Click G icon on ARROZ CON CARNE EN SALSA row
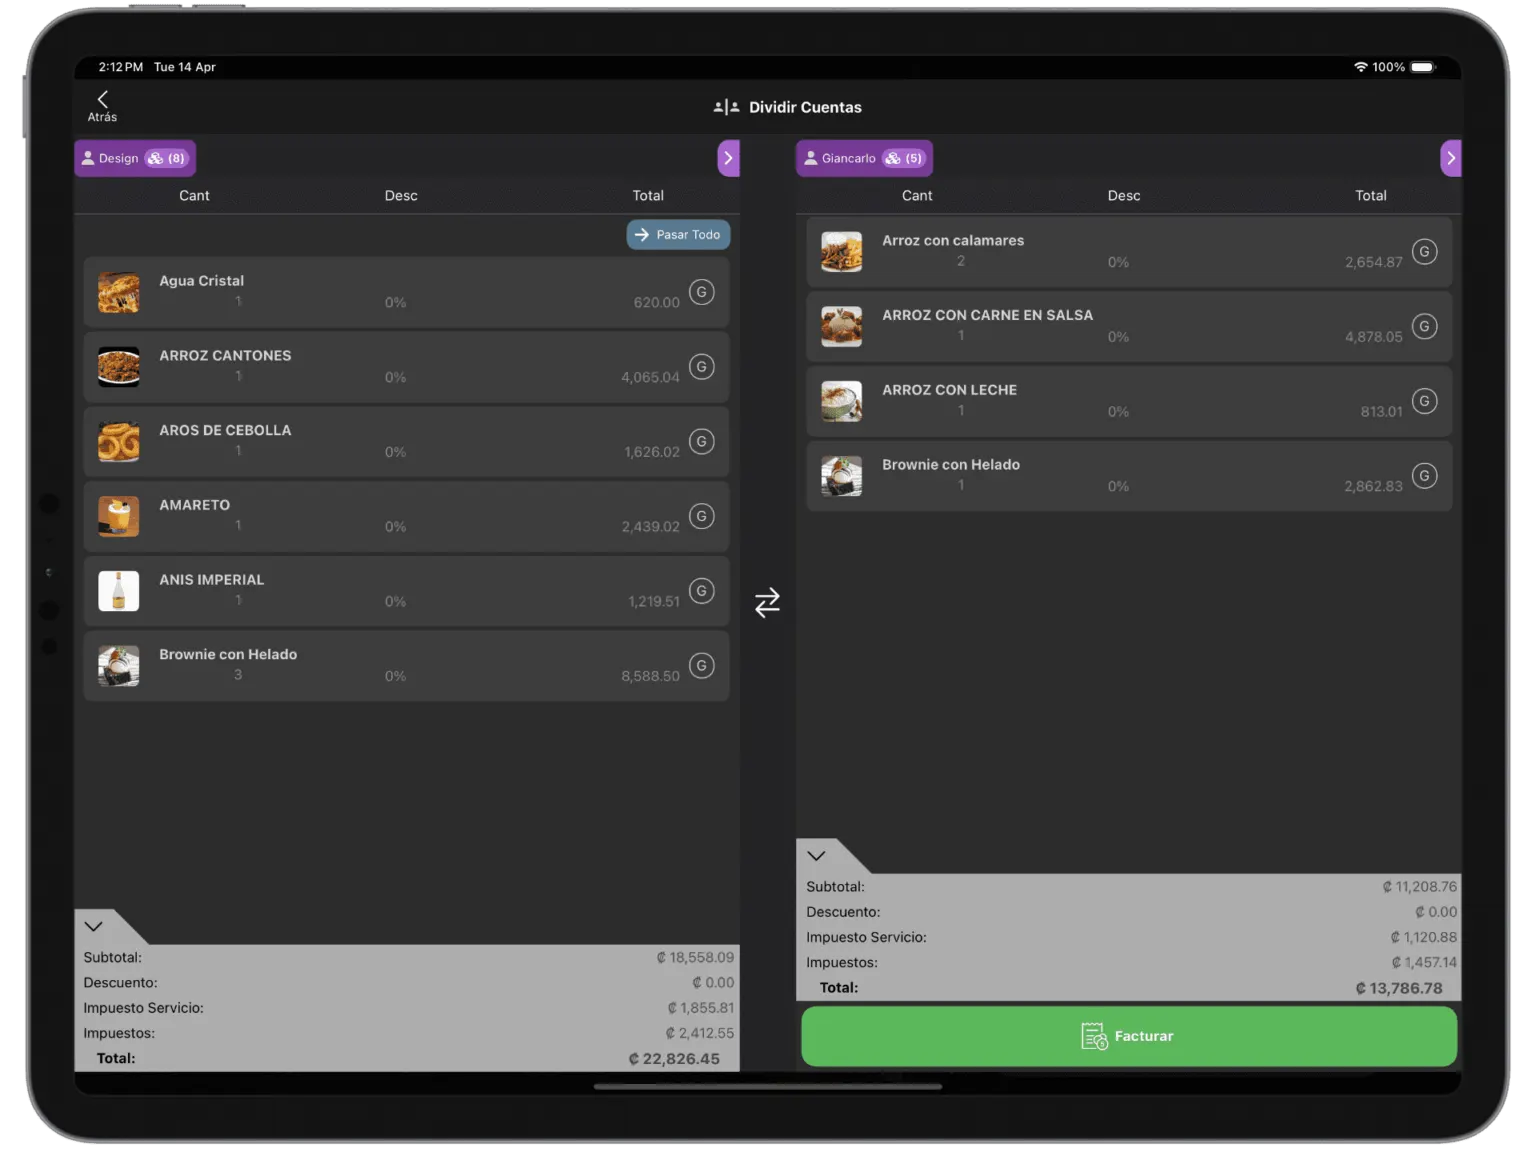1536x1152 pixels. point(1424,326)
